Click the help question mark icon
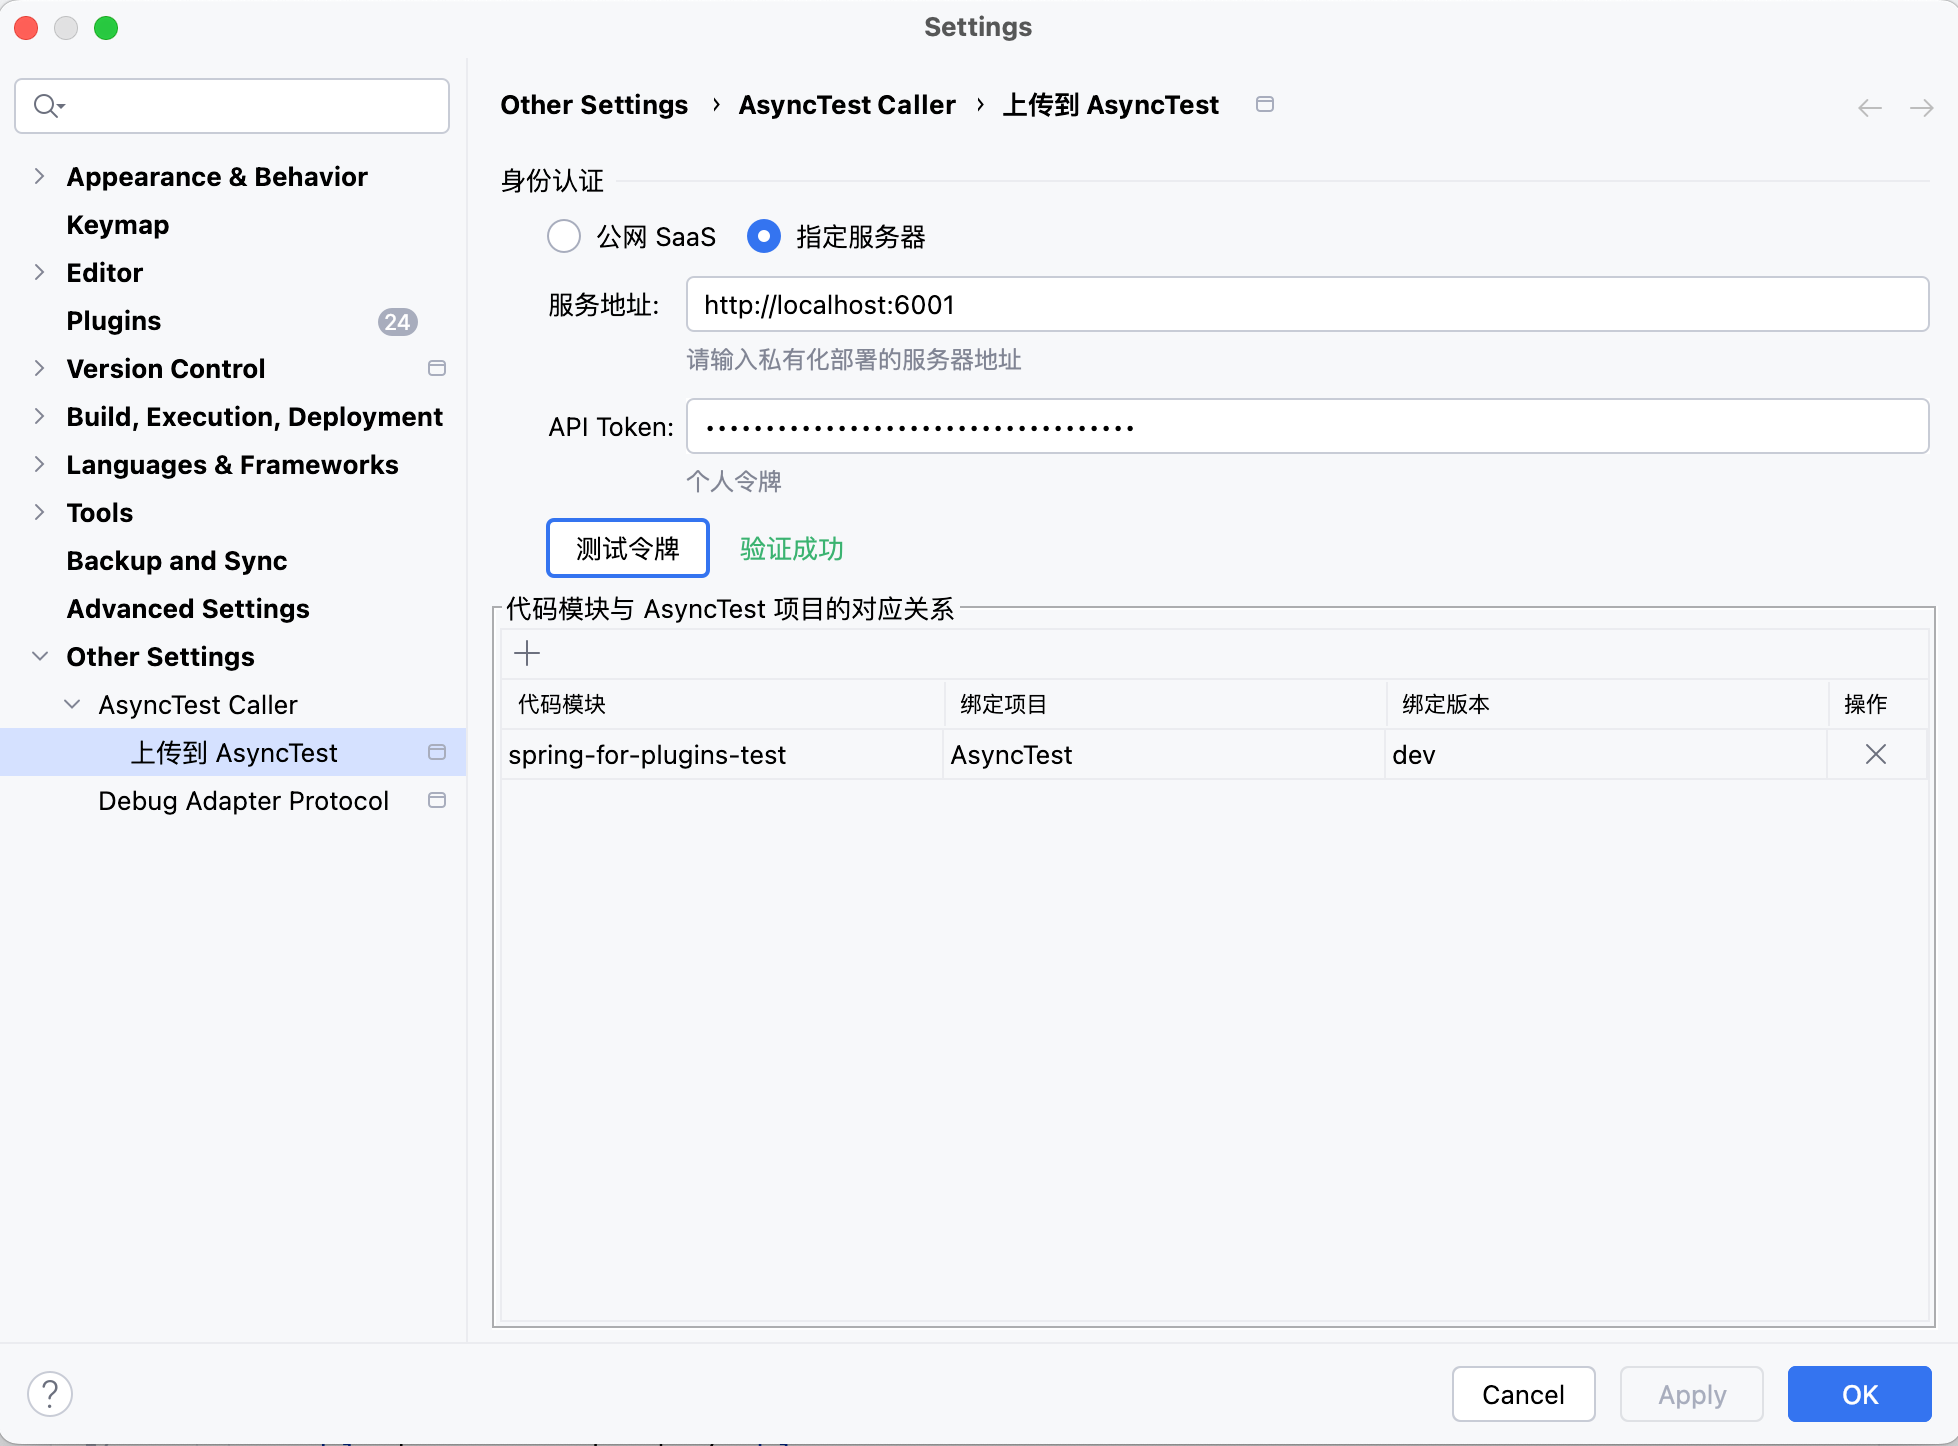Image resolution: width=1958 pixels, height=1446 pixels. pyautogui.click(x=50, y=1394)
